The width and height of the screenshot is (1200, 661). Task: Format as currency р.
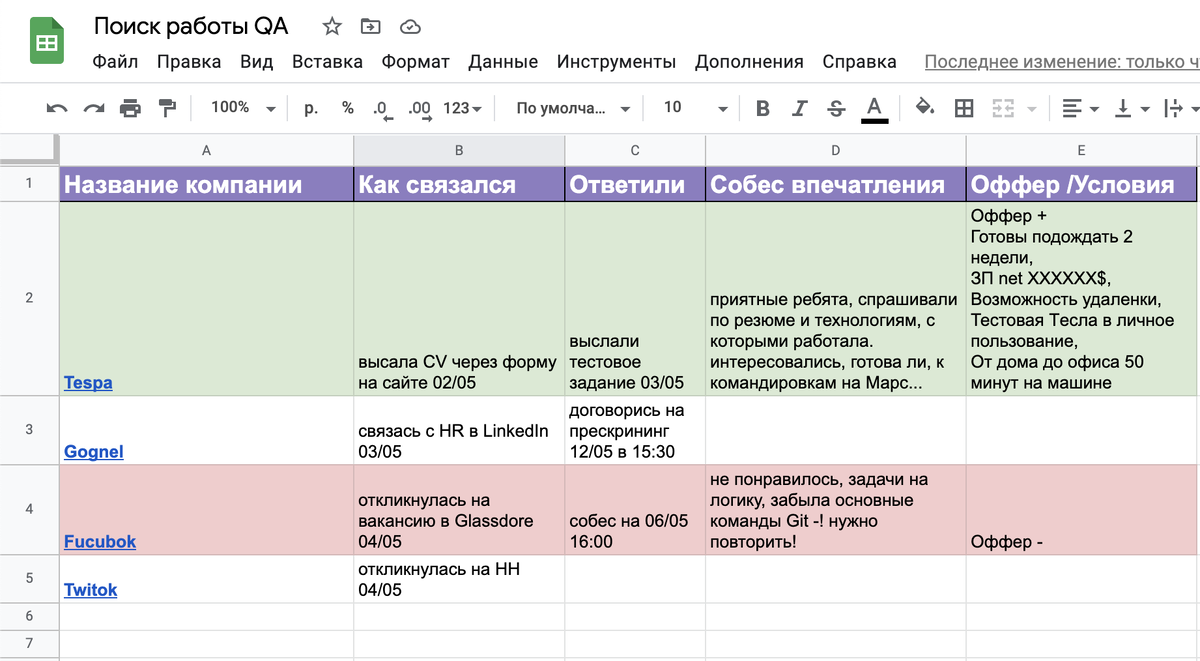coord(311,108)
